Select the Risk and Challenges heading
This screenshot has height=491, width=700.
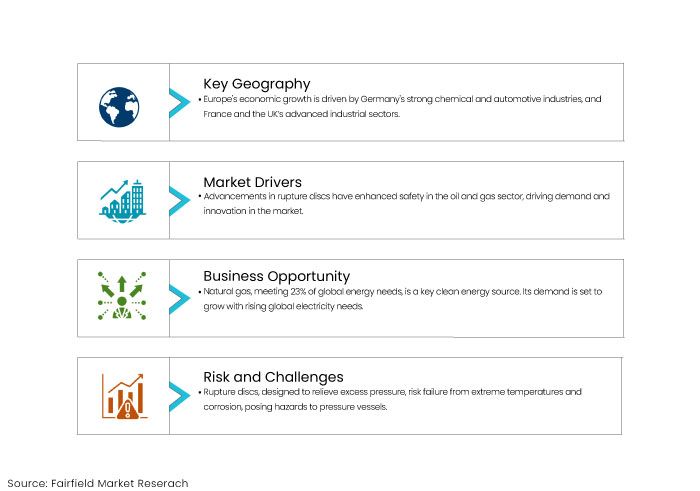pyautogui.click(x=273, y=377)
